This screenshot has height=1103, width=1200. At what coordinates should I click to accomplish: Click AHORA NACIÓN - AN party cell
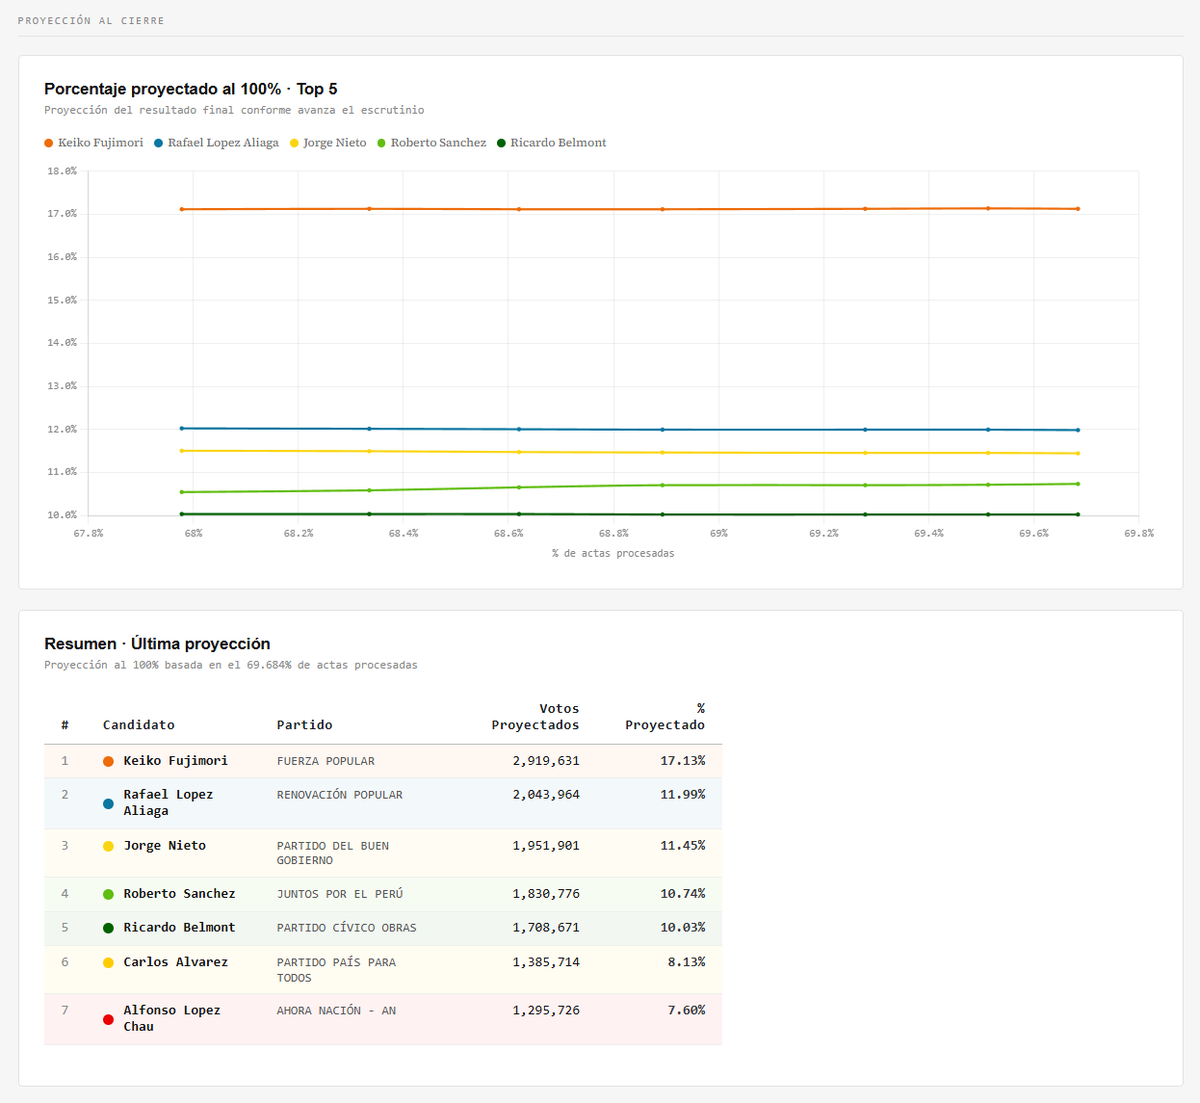pyautogui.click(x=337, y=1011)
